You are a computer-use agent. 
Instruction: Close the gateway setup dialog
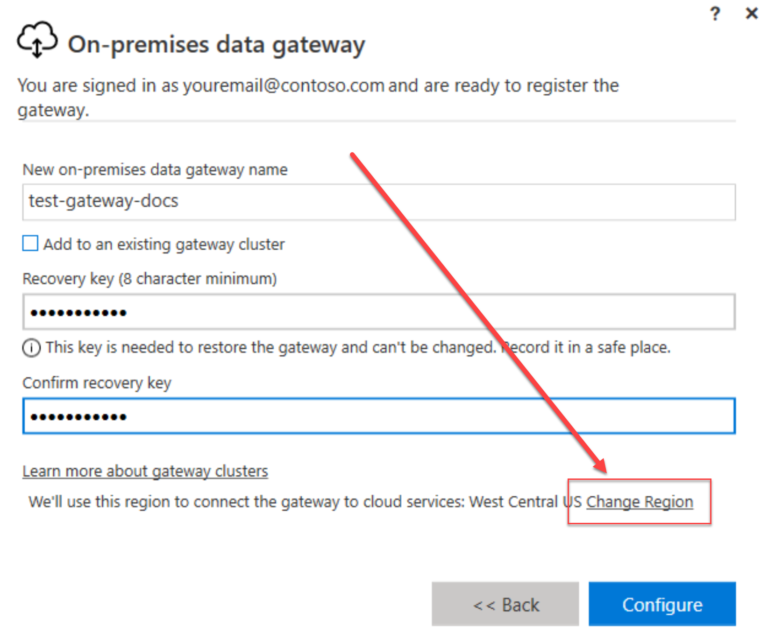pyautogui.click(x=752, y=14)
